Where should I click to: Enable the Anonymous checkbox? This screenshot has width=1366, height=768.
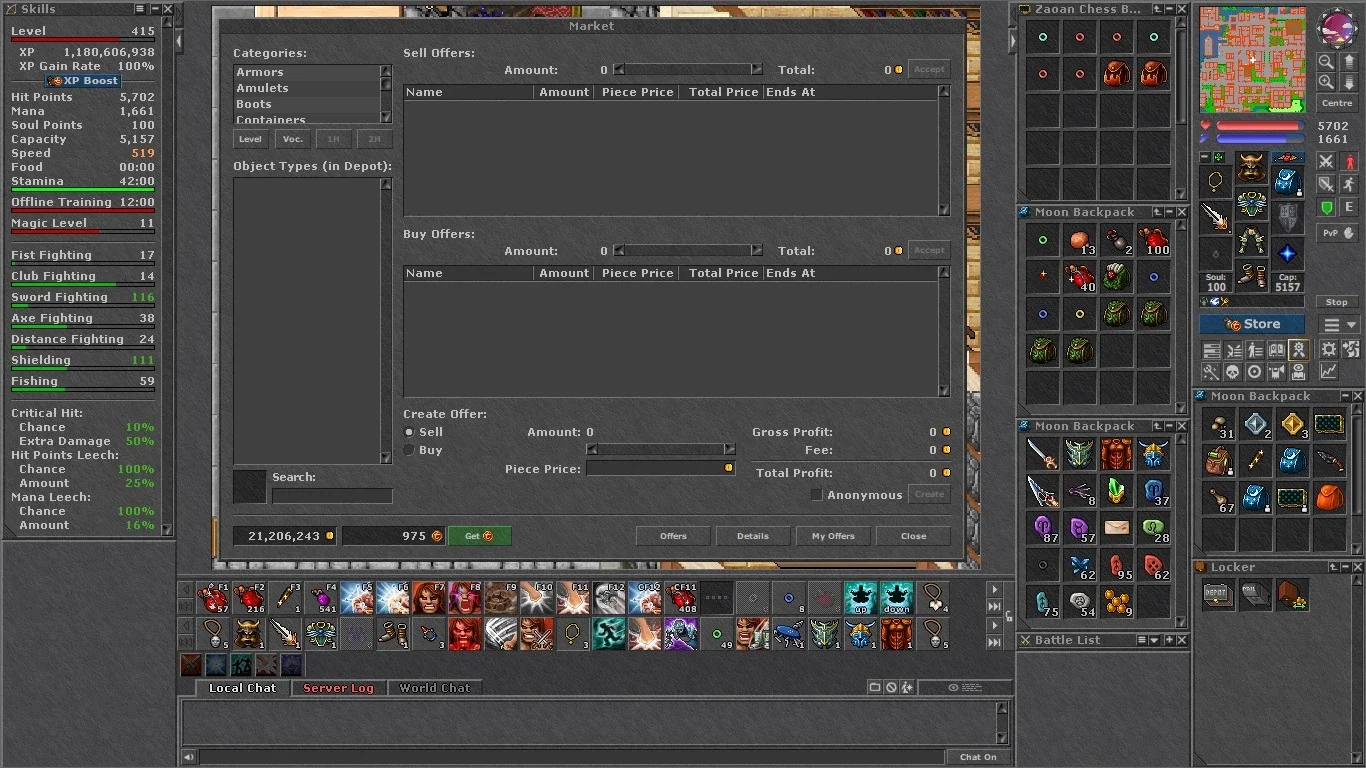[x=816, y=495]
